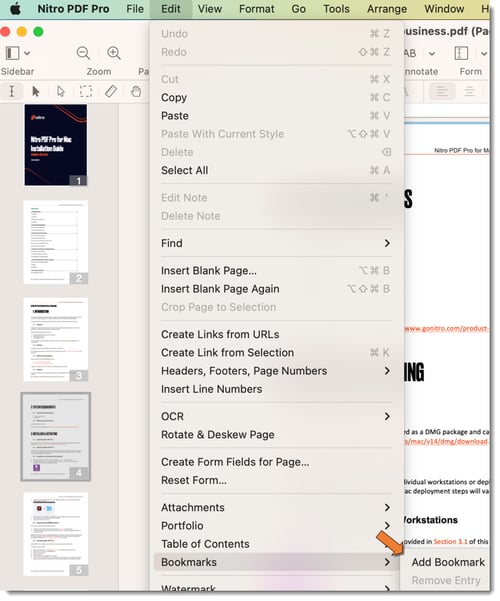Click Add Bookmark in submenu

[448, 562]
